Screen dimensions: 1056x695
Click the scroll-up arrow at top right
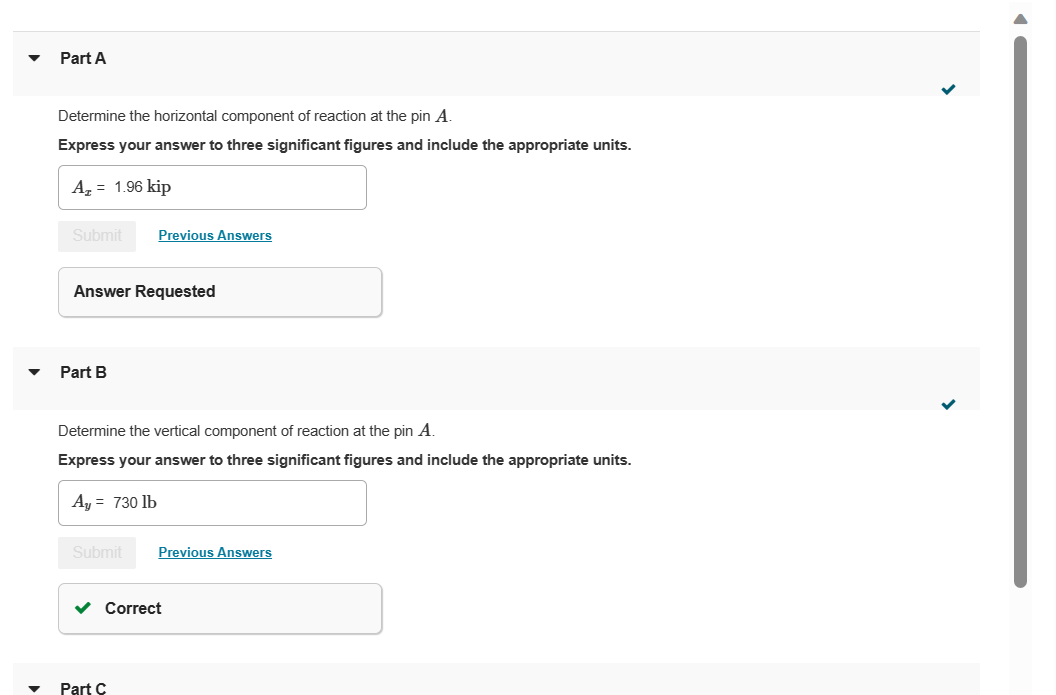click(x=1019, y=17)
